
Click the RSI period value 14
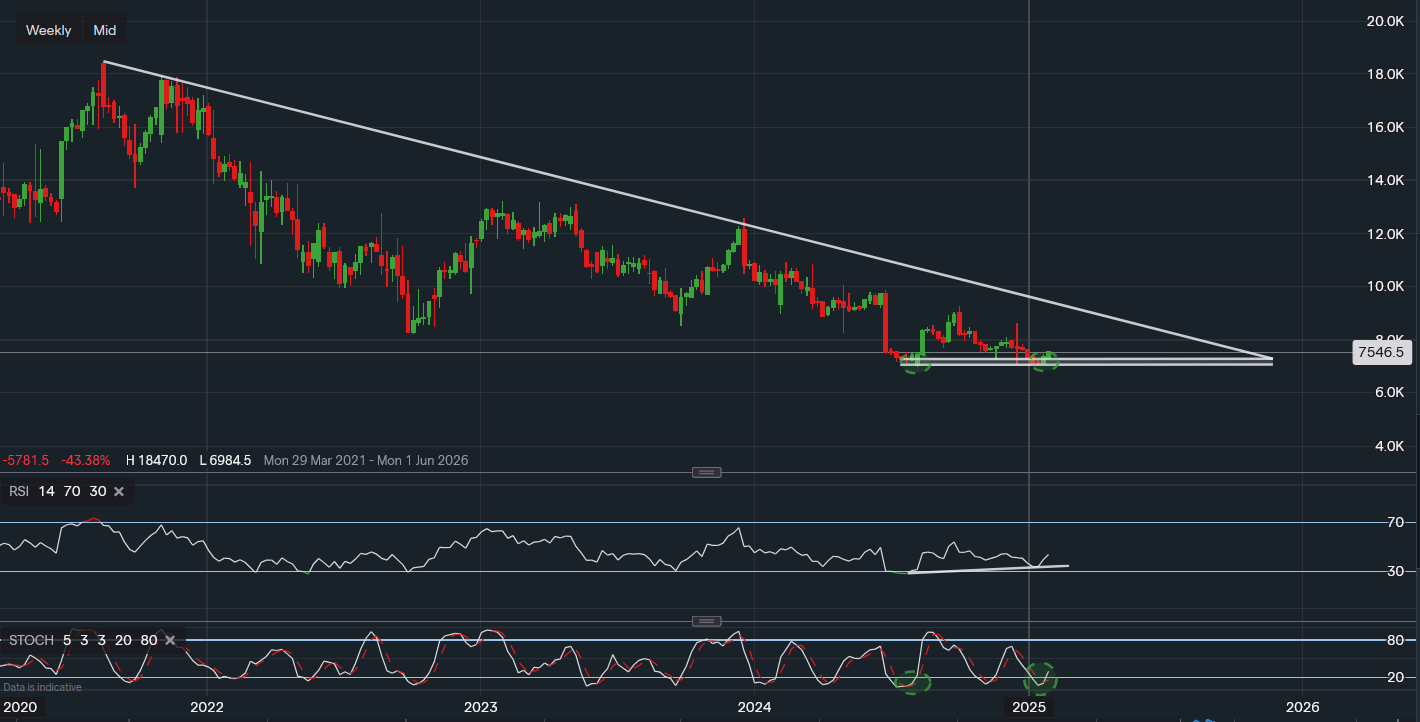point(46,492)
